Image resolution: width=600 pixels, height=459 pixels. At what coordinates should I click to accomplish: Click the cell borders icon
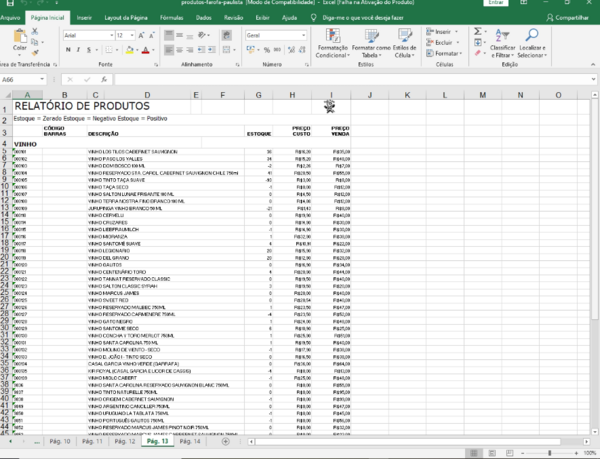pos(109,50)
